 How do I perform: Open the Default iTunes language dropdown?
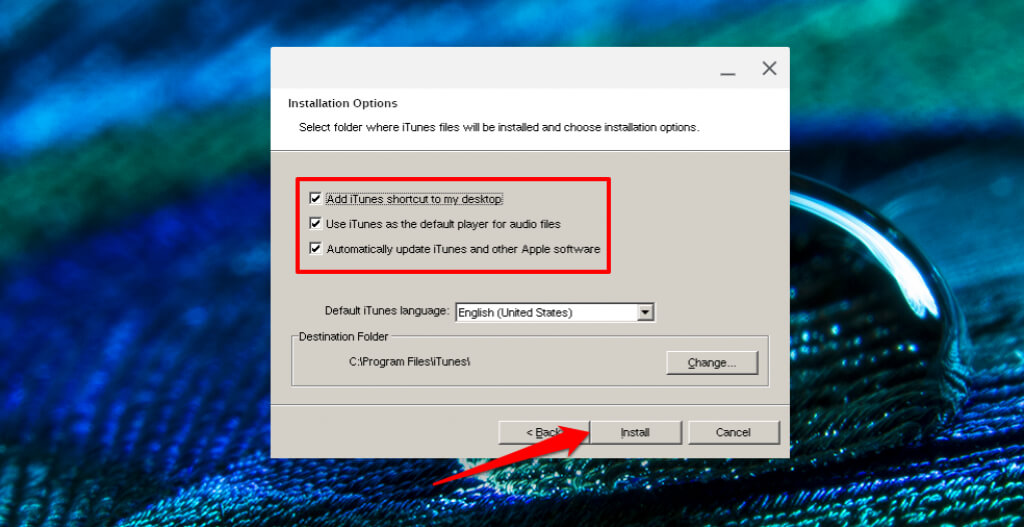[x=554, y=313]
